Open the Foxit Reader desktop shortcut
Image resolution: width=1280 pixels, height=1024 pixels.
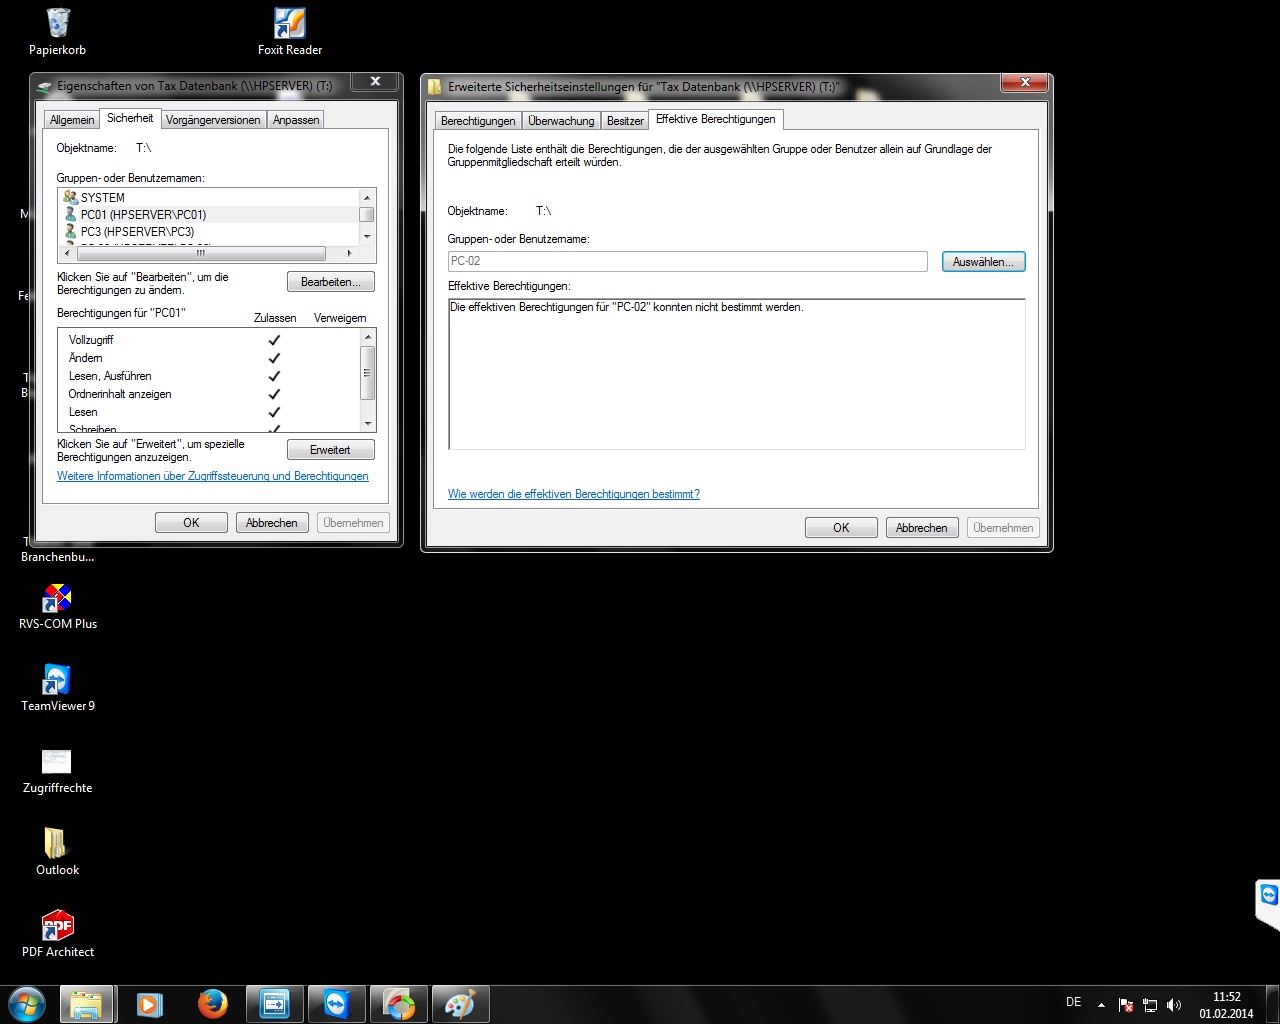click(290, 32)
